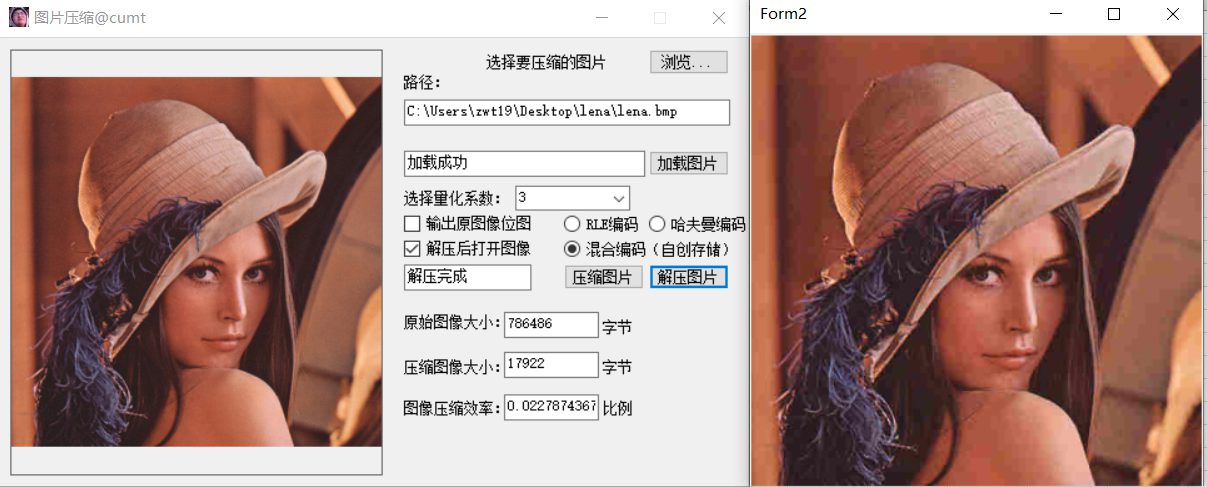1207x487 pixels.
Task: Close the Form2 window
Action: point(1173,14)
